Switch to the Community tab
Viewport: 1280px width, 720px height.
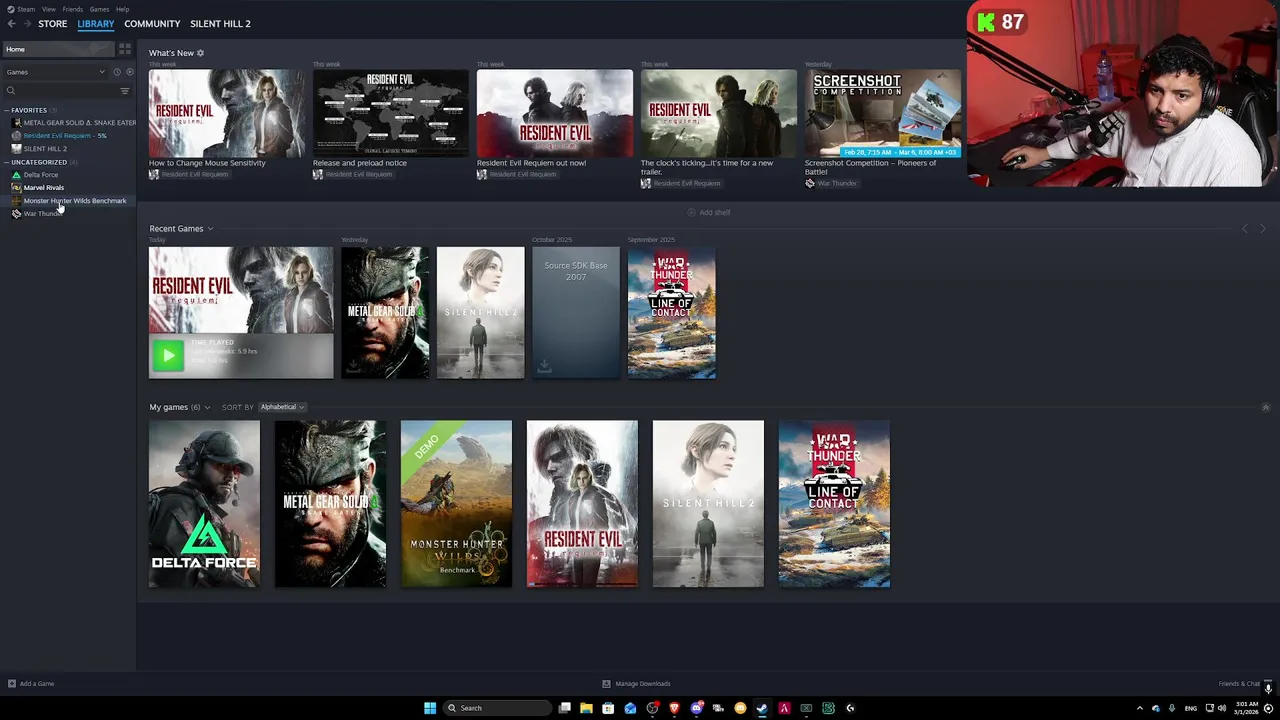click(x=152, y=24)
